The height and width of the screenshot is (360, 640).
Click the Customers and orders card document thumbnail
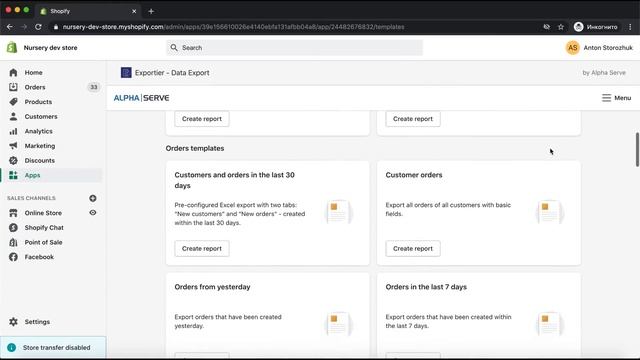coord(338,212)
